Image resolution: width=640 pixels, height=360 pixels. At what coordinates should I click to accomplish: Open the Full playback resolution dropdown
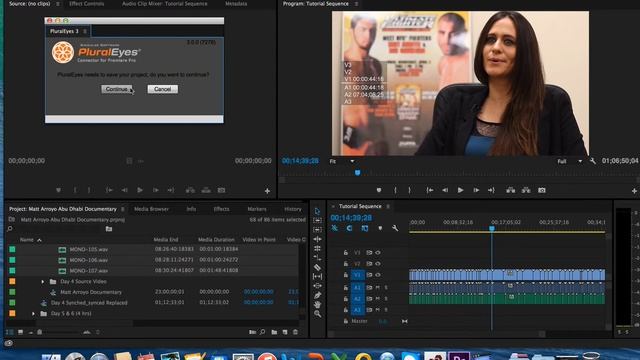pyautogui.click(x=569, y=161)
